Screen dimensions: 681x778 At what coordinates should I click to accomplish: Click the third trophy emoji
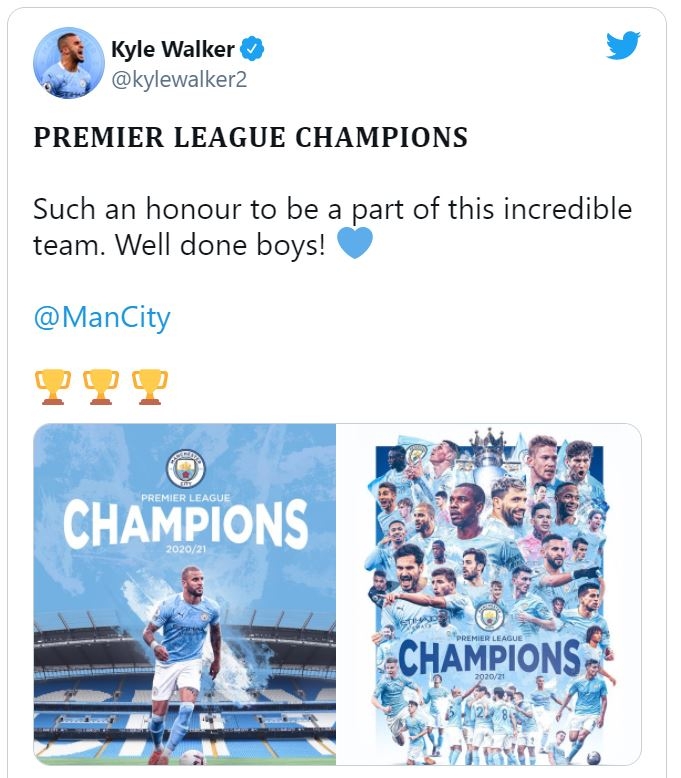(150, 384)
